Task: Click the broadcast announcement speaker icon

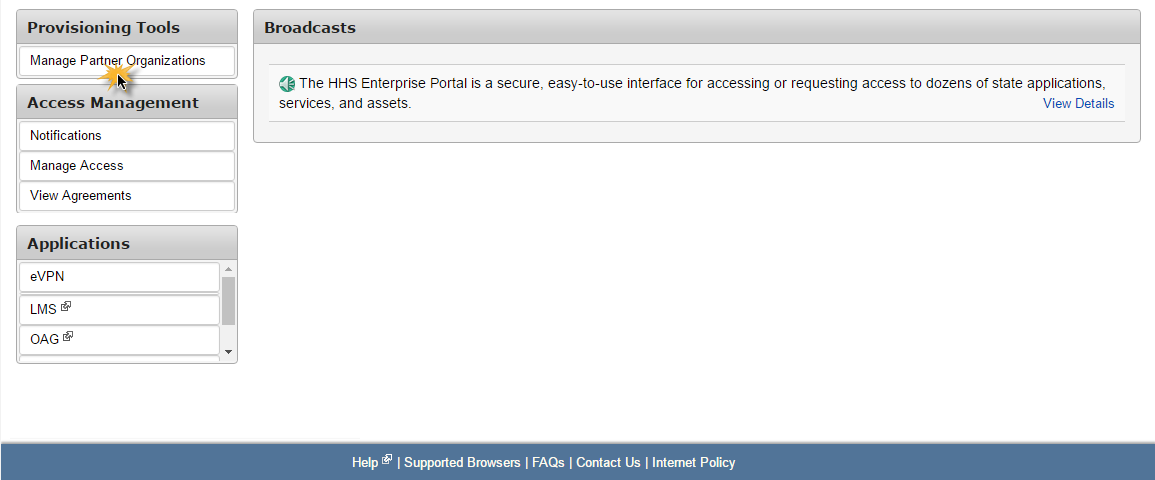Action: pyautogui.click(x=287, y=84)
